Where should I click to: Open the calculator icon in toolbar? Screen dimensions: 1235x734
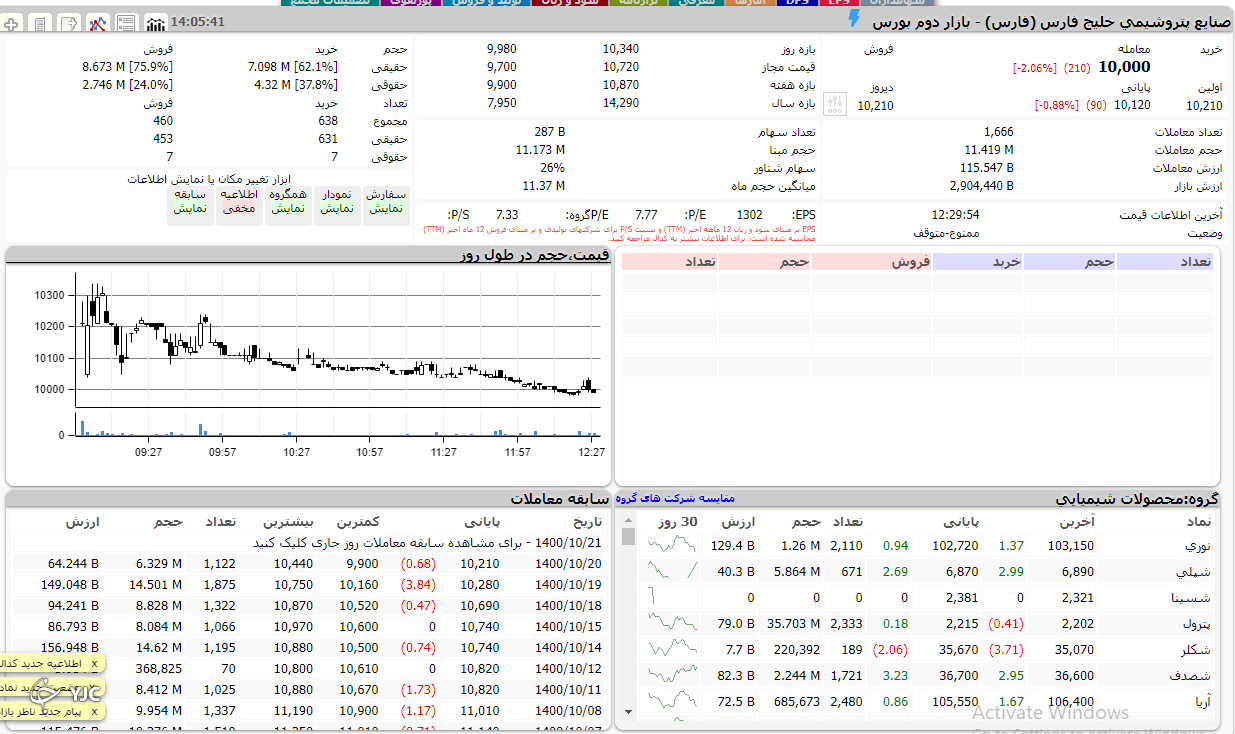pos(40,23)
